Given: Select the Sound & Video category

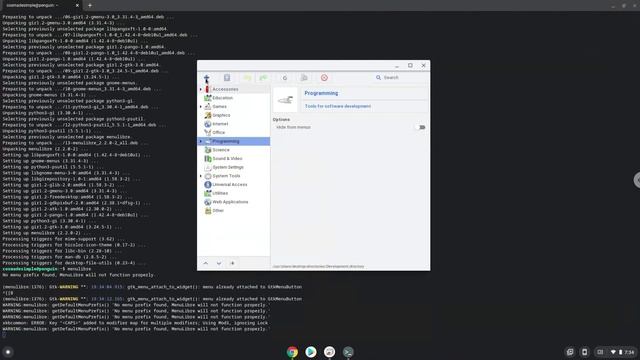Looking at the screenshot, I should 233,158.
